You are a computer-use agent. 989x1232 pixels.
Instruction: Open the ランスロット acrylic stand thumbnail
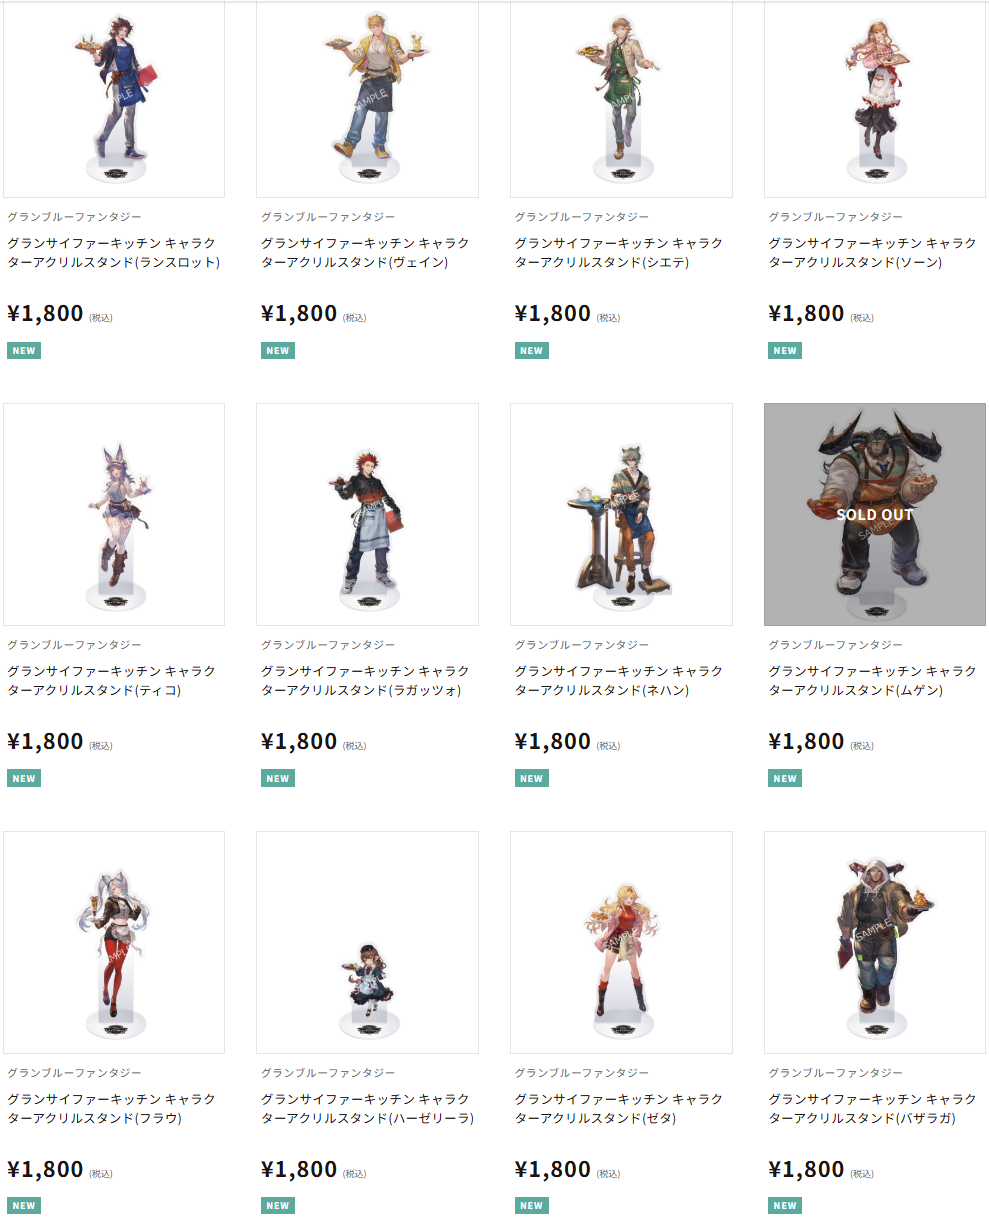coord(114,98)
